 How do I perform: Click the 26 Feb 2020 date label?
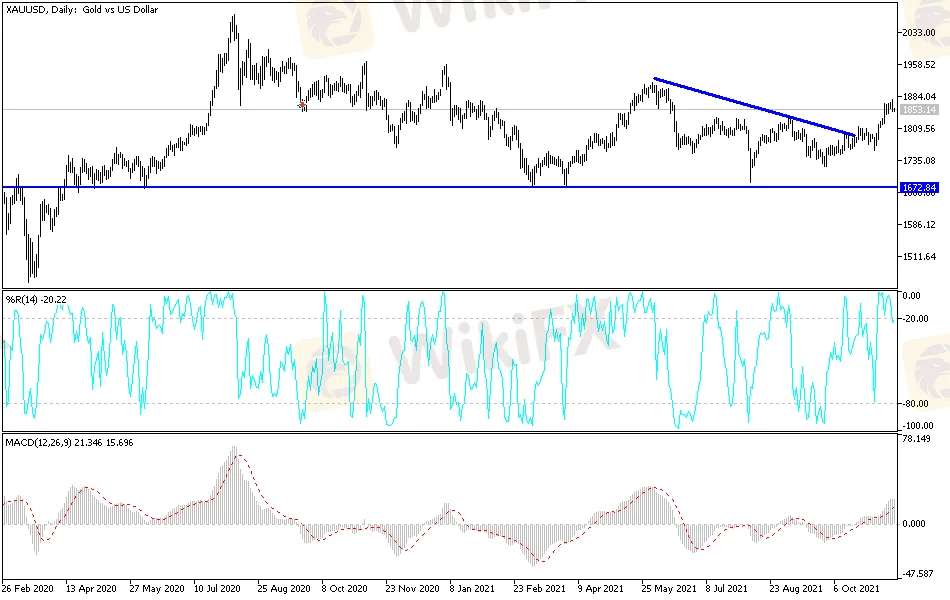click(x=27, y=588)
